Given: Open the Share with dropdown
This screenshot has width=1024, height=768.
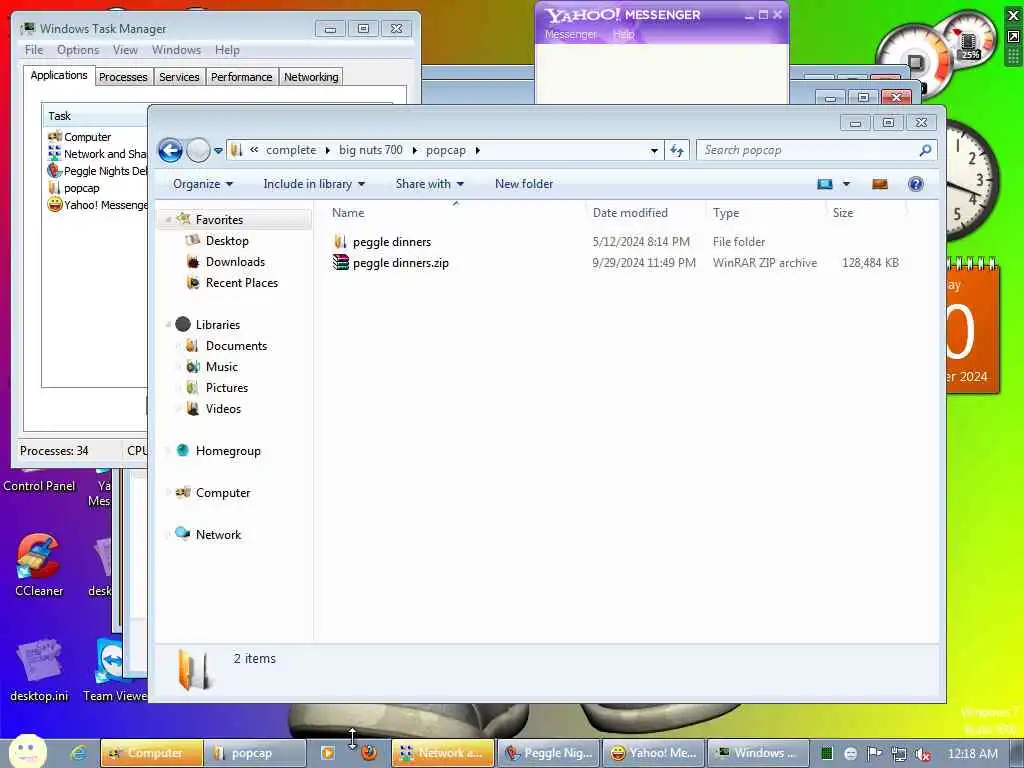Looking at the screenshot, I should pyautogui.click(x=429, y=184).
